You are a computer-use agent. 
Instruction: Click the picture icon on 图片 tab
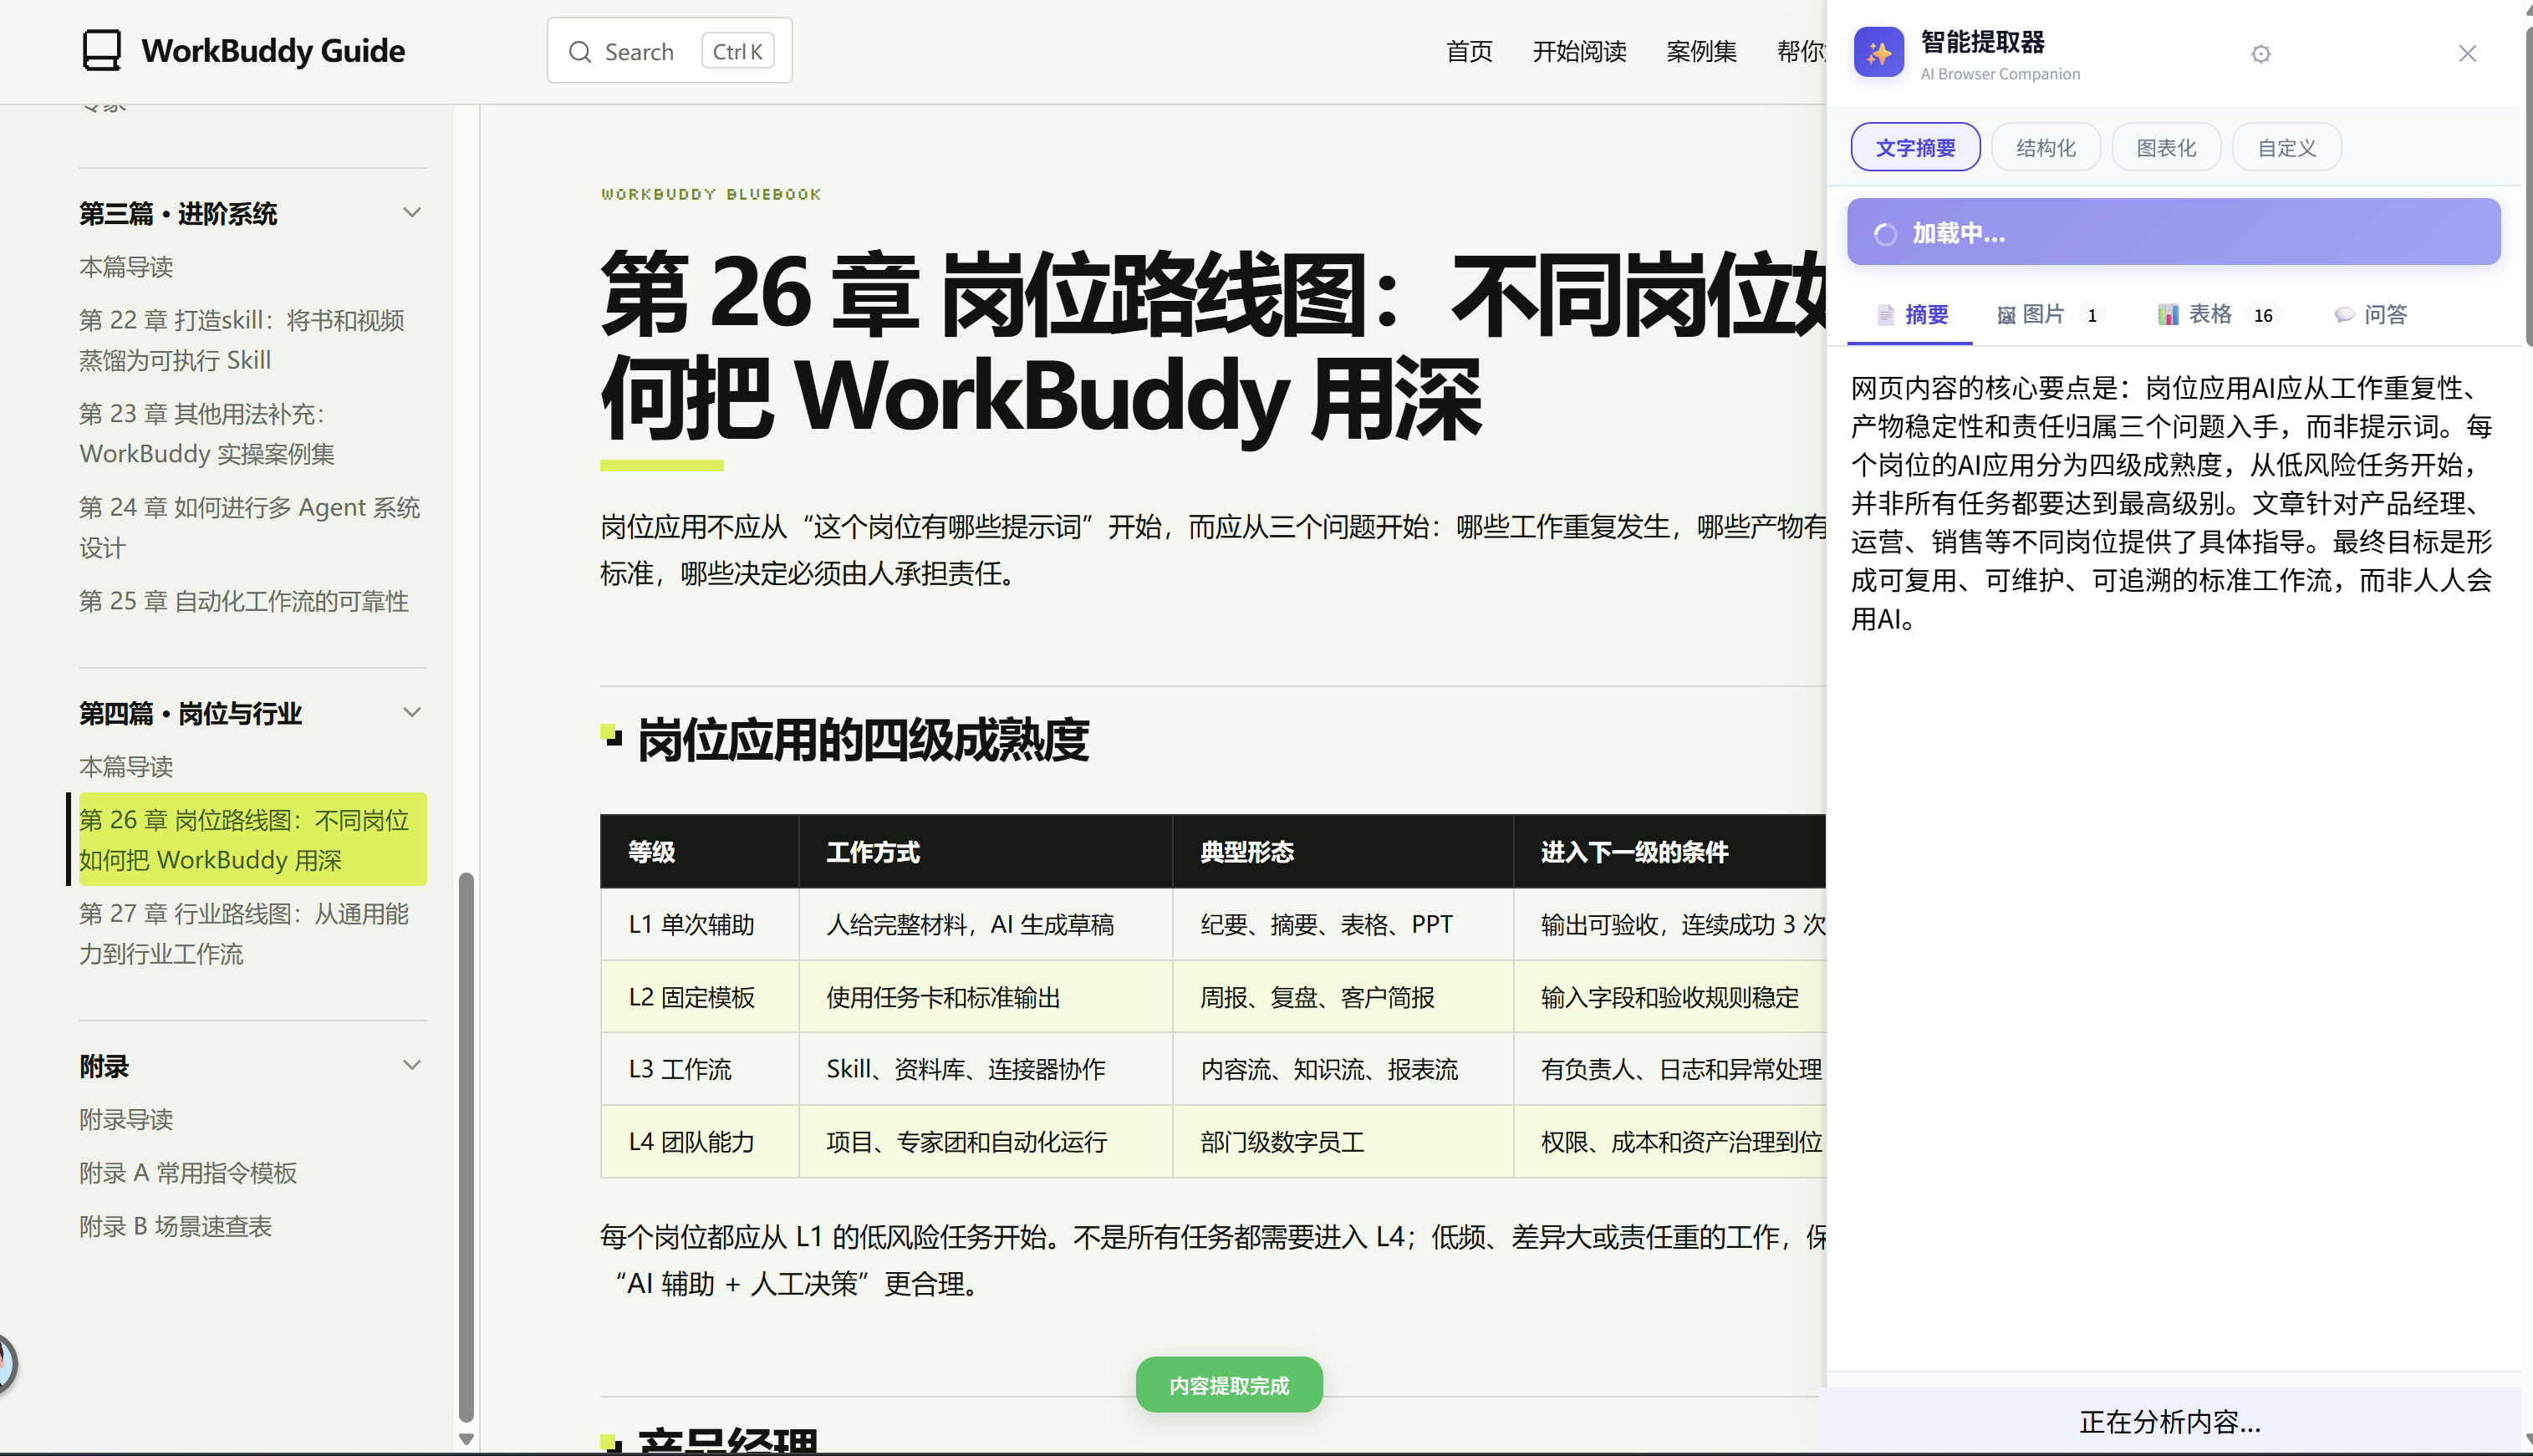tap(2005, 315)
